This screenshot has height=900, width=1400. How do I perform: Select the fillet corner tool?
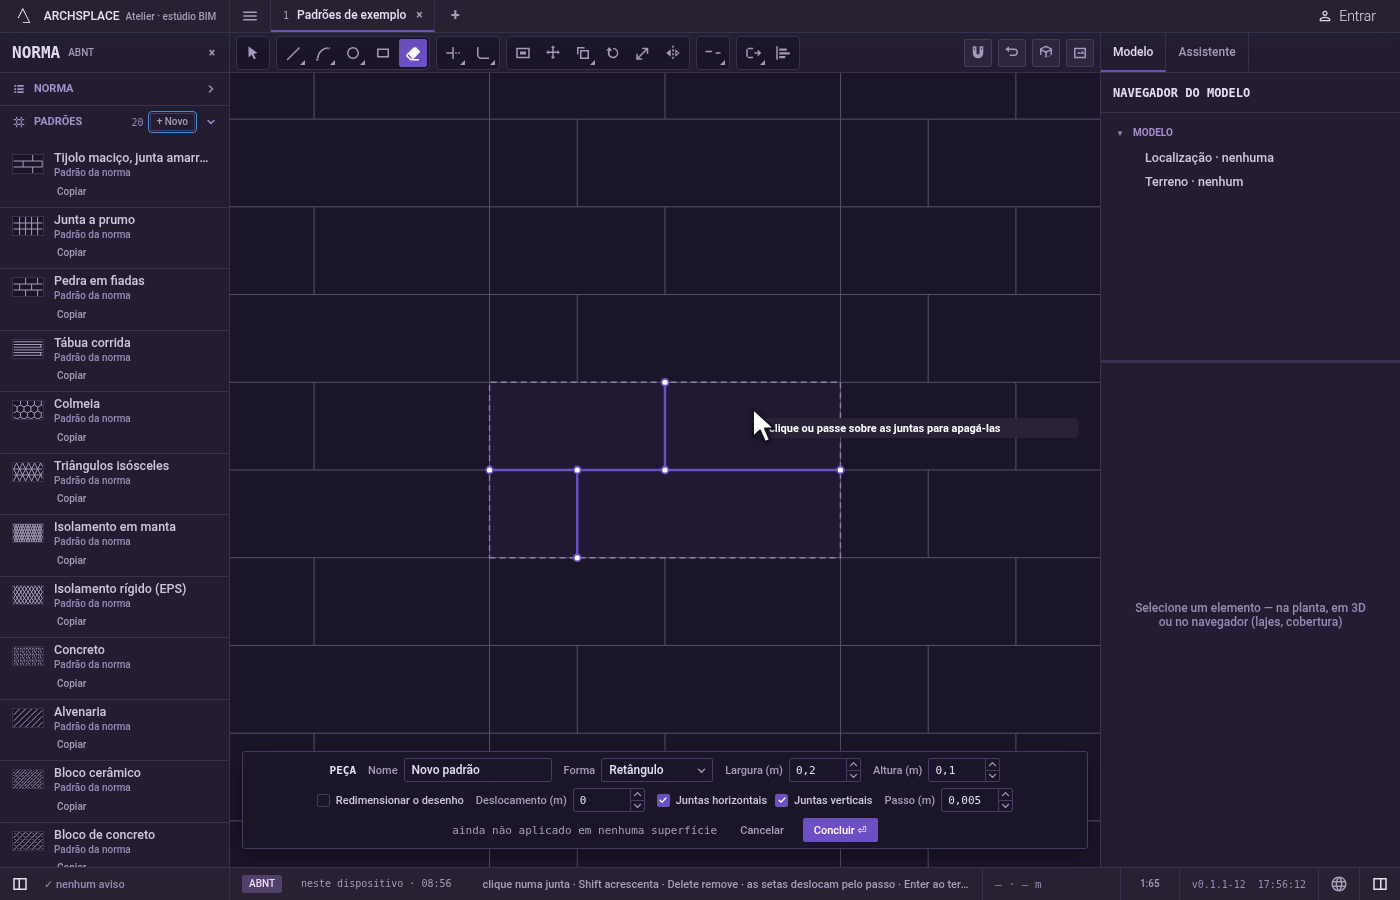483,53
